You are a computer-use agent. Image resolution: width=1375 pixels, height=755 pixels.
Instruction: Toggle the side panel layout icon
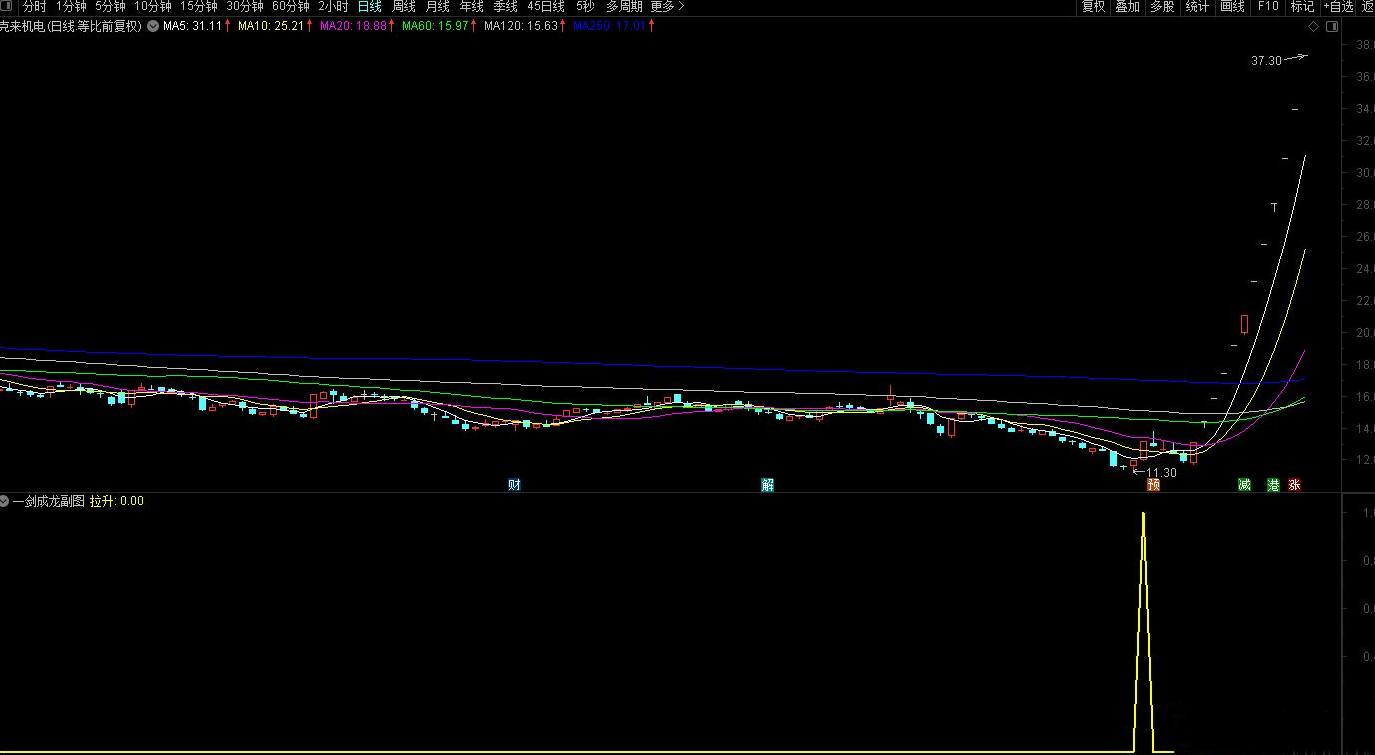pos(1330,27)
